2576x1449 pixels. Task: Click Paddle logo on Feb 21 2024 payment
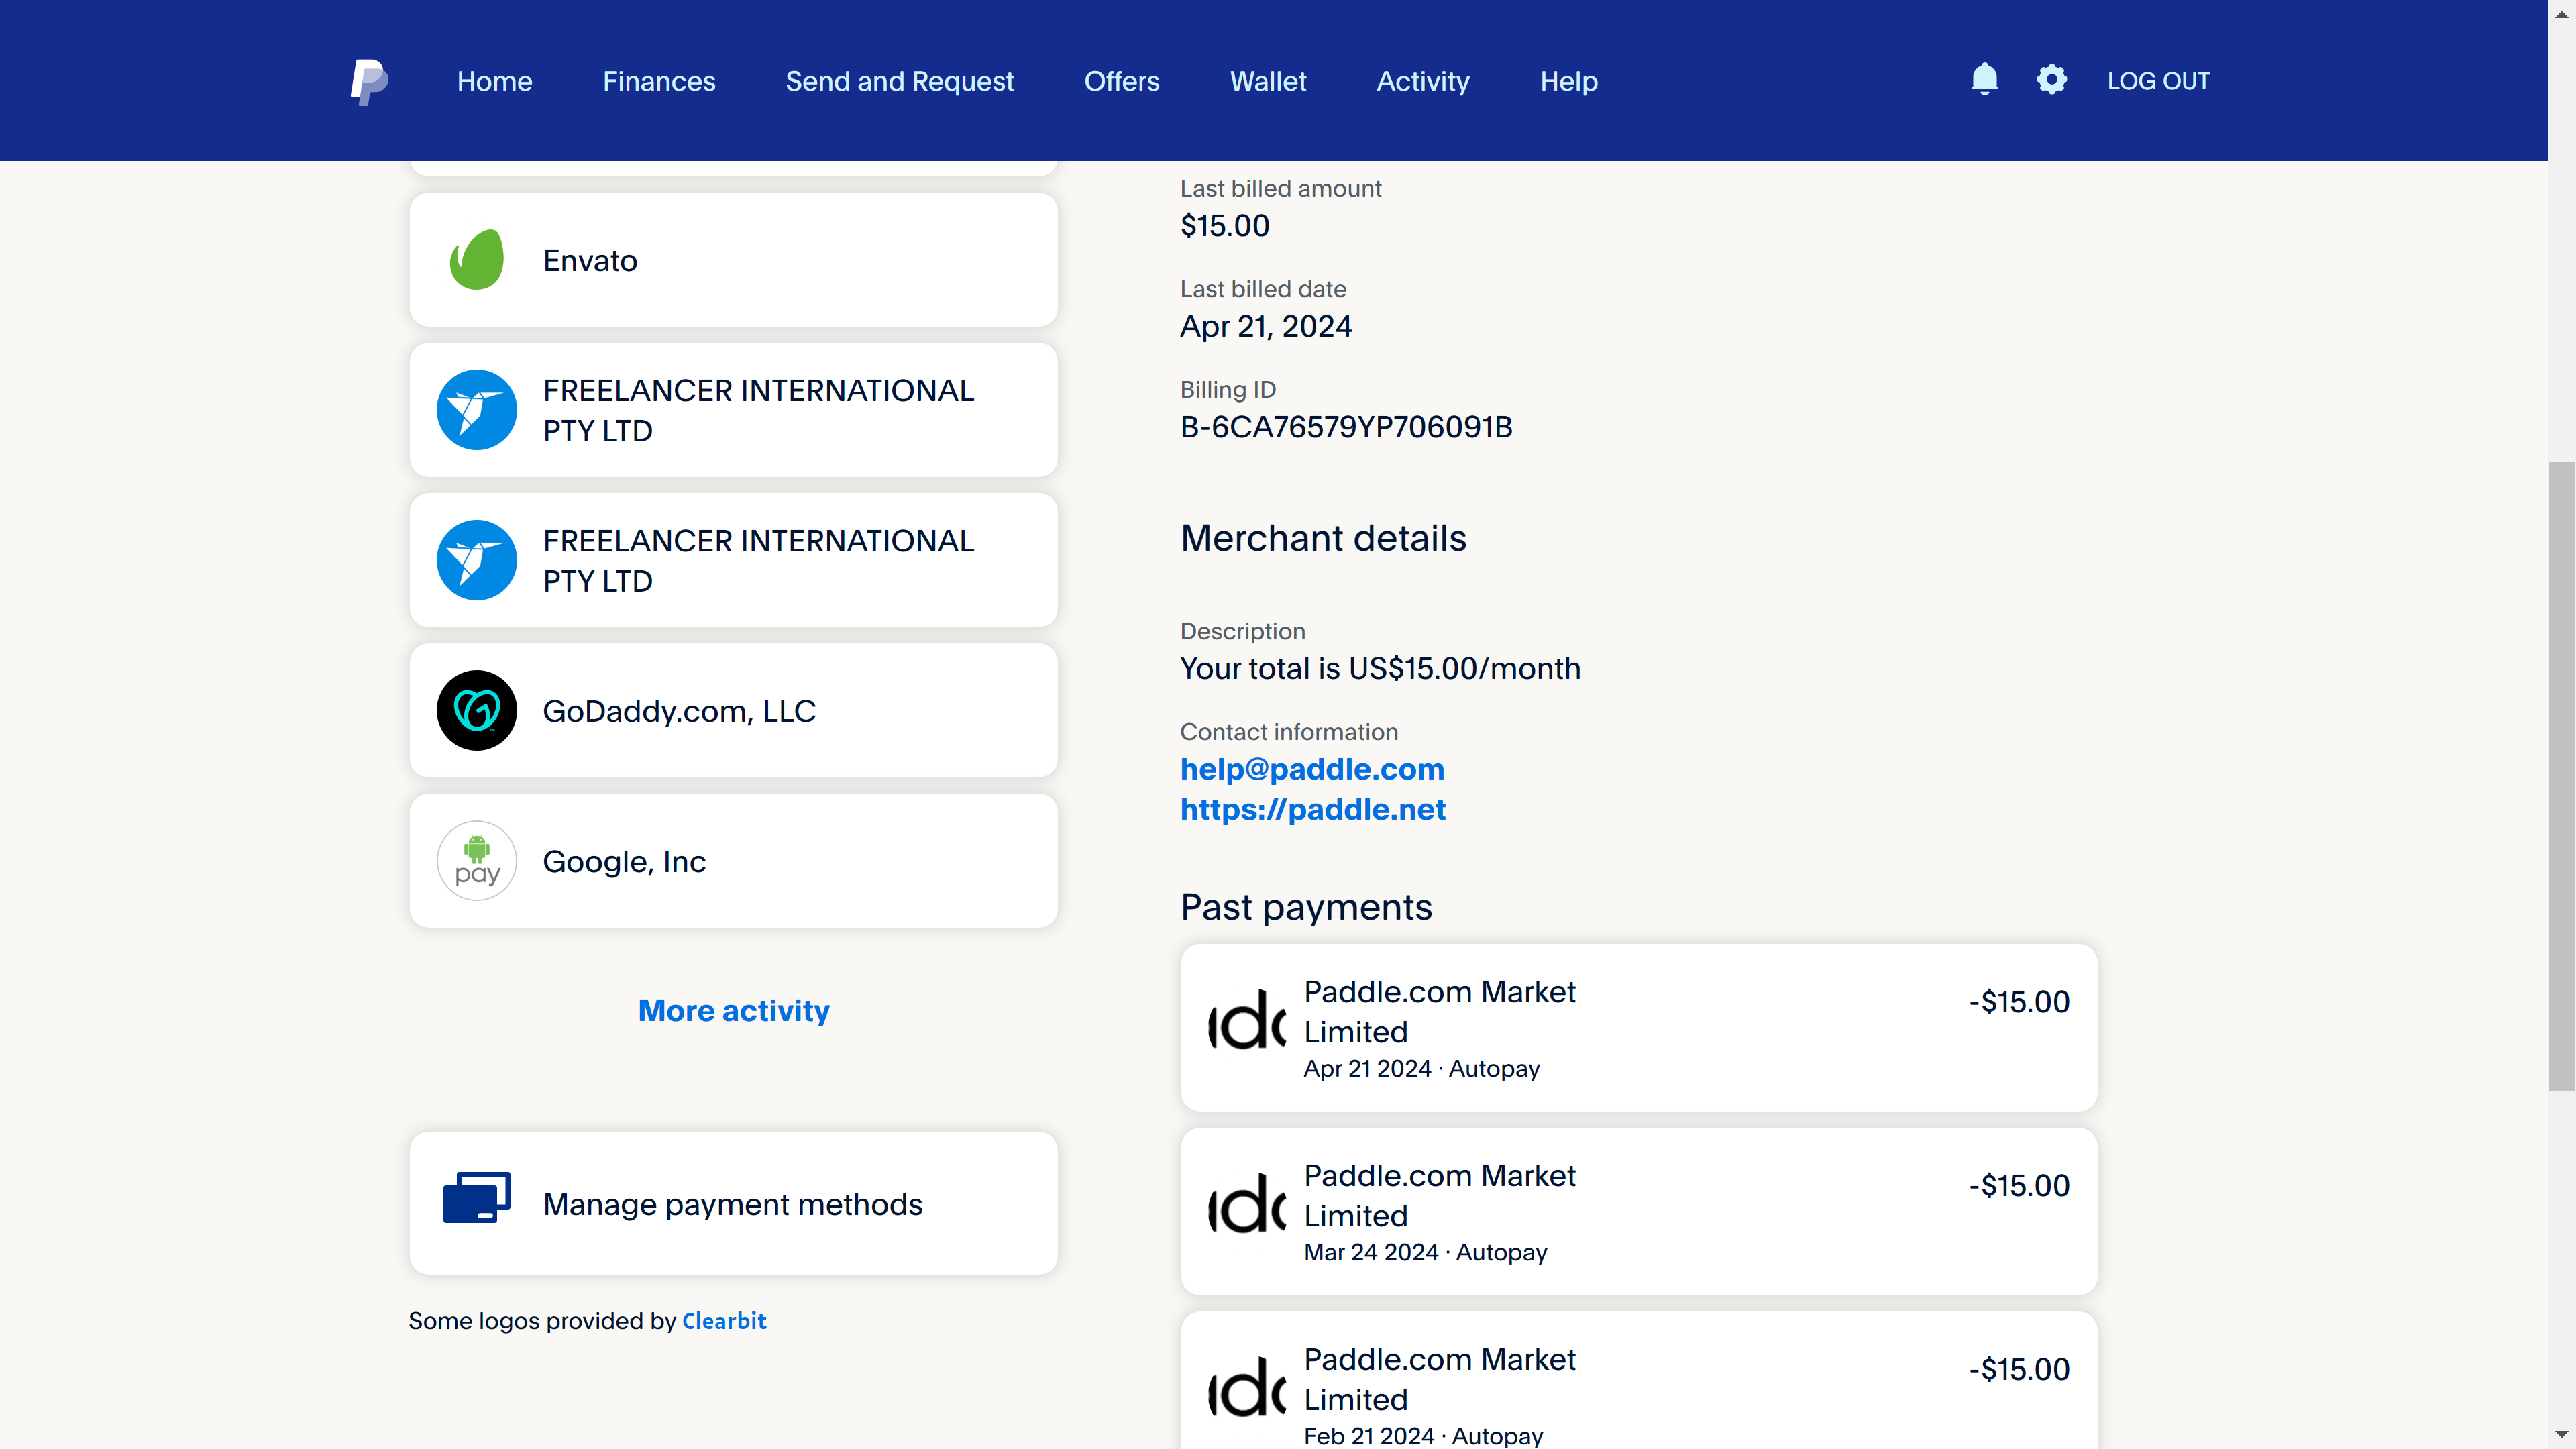coord(1247,1387)
